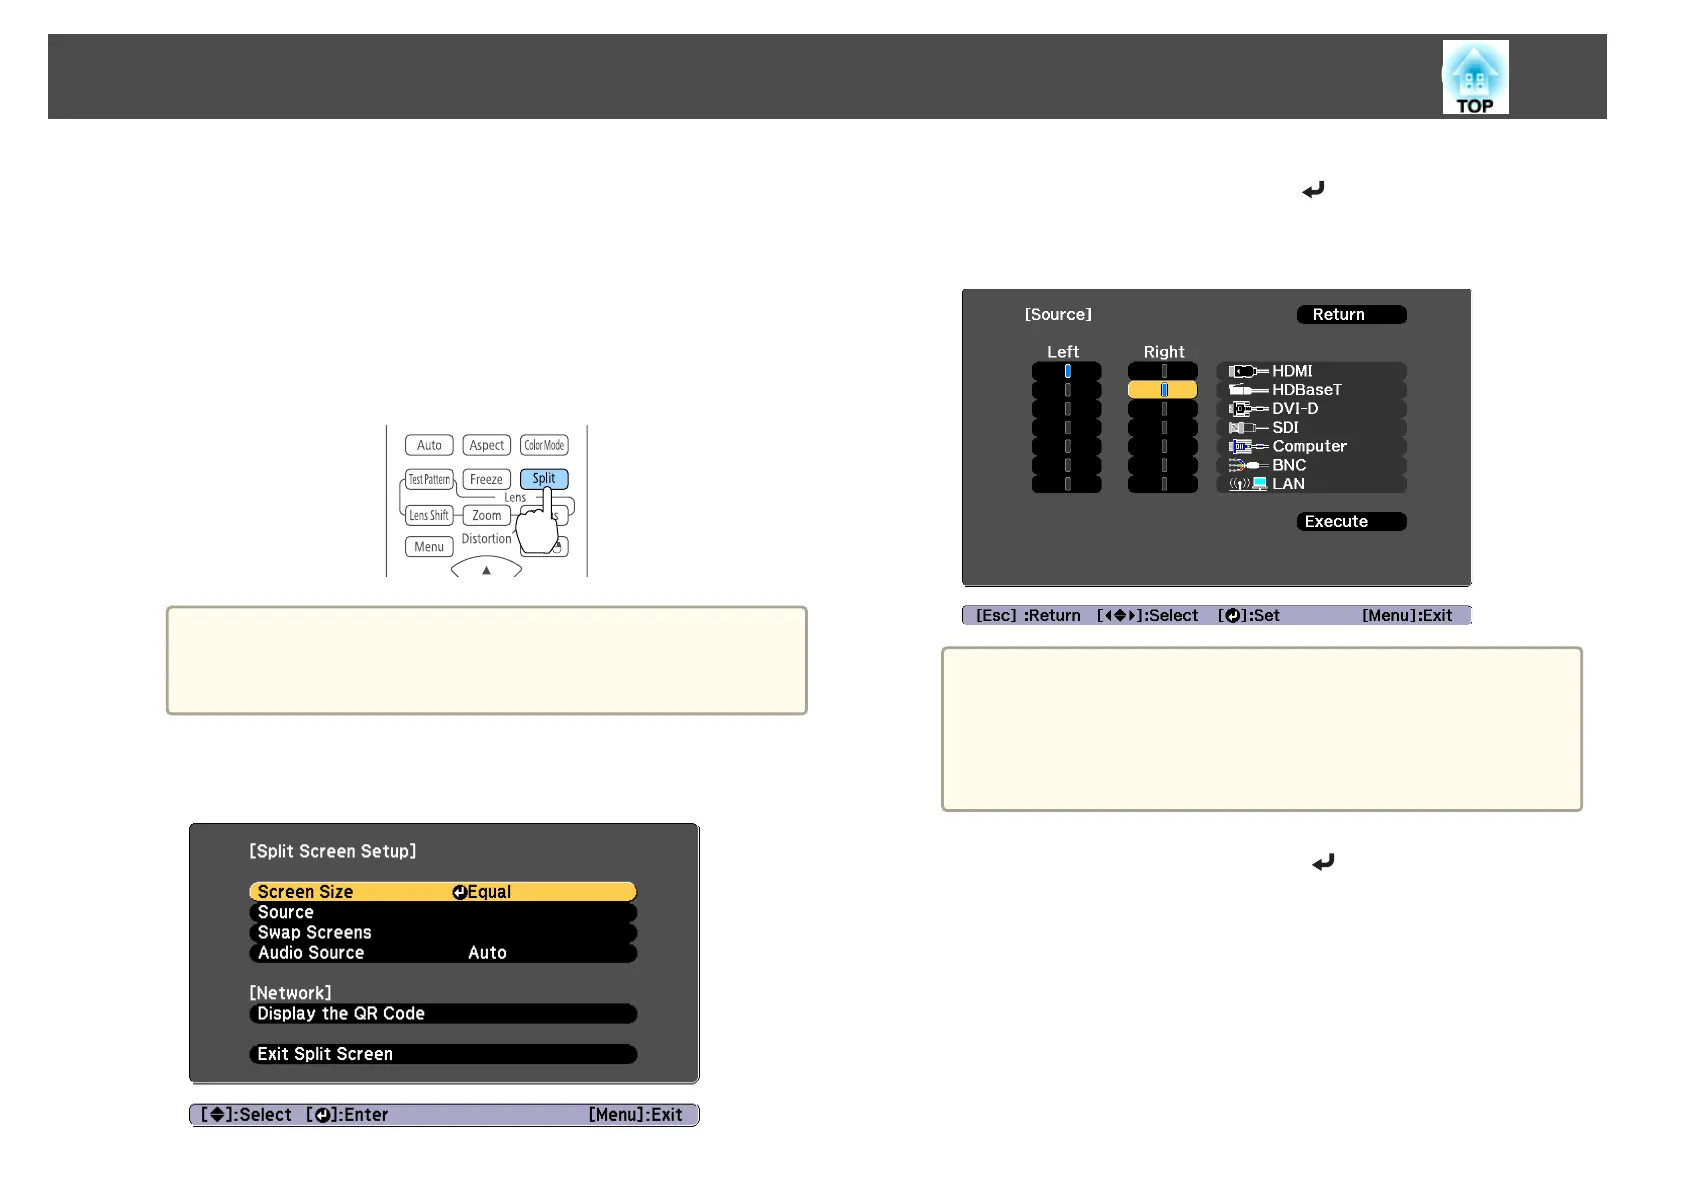Select Exit Split Screen
This screenshot has width=1684, height=1190.
tap(443, 1054)
